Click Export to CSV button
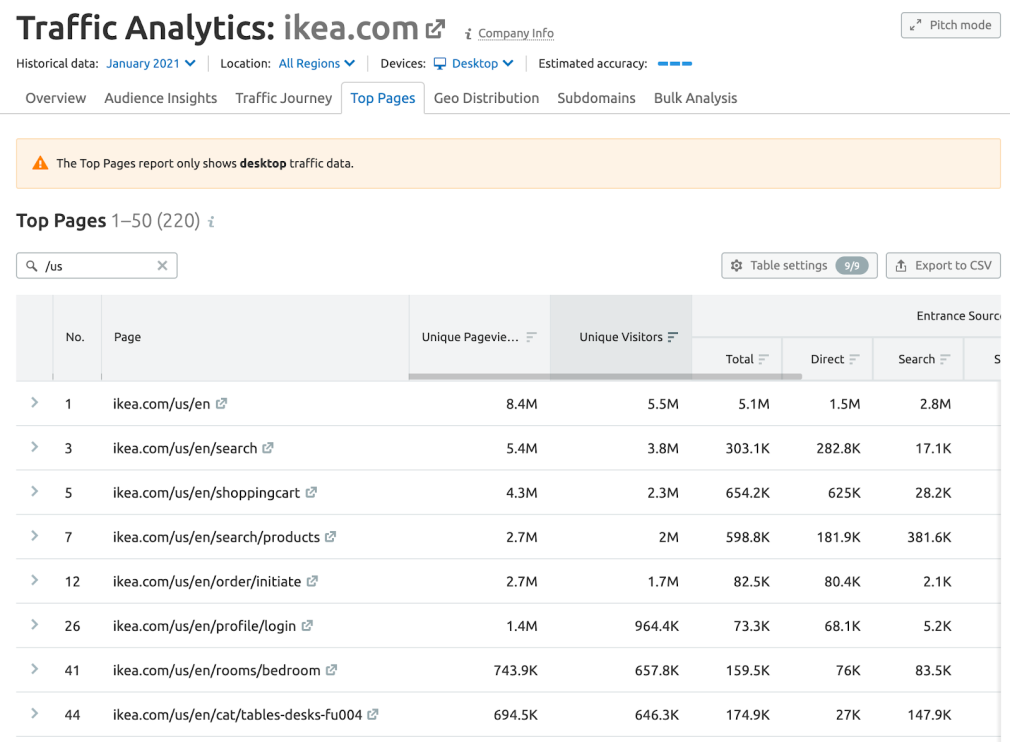The height and width of the screenshot is (742, 1010). coord(943,265)
